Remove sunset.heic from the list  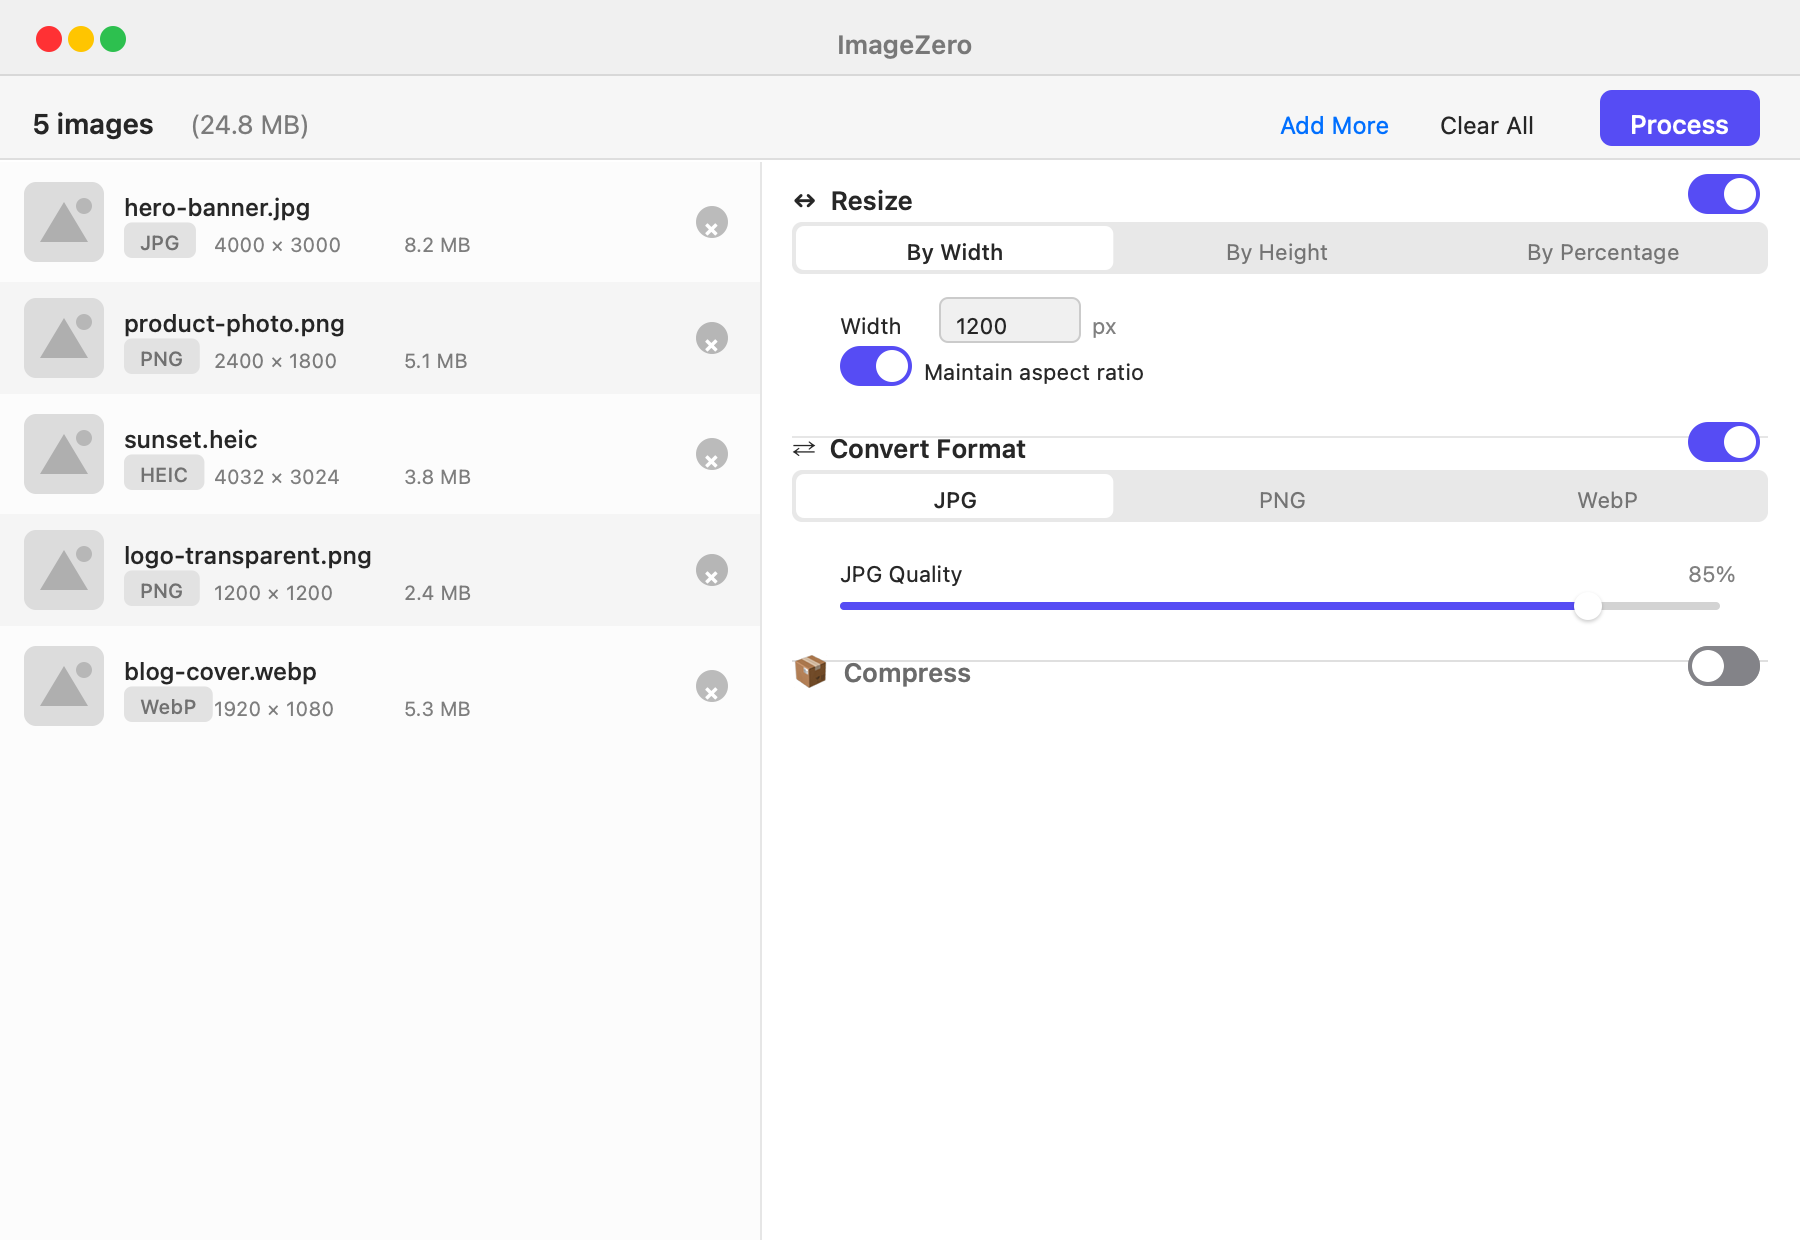click(x=711, y=454)
